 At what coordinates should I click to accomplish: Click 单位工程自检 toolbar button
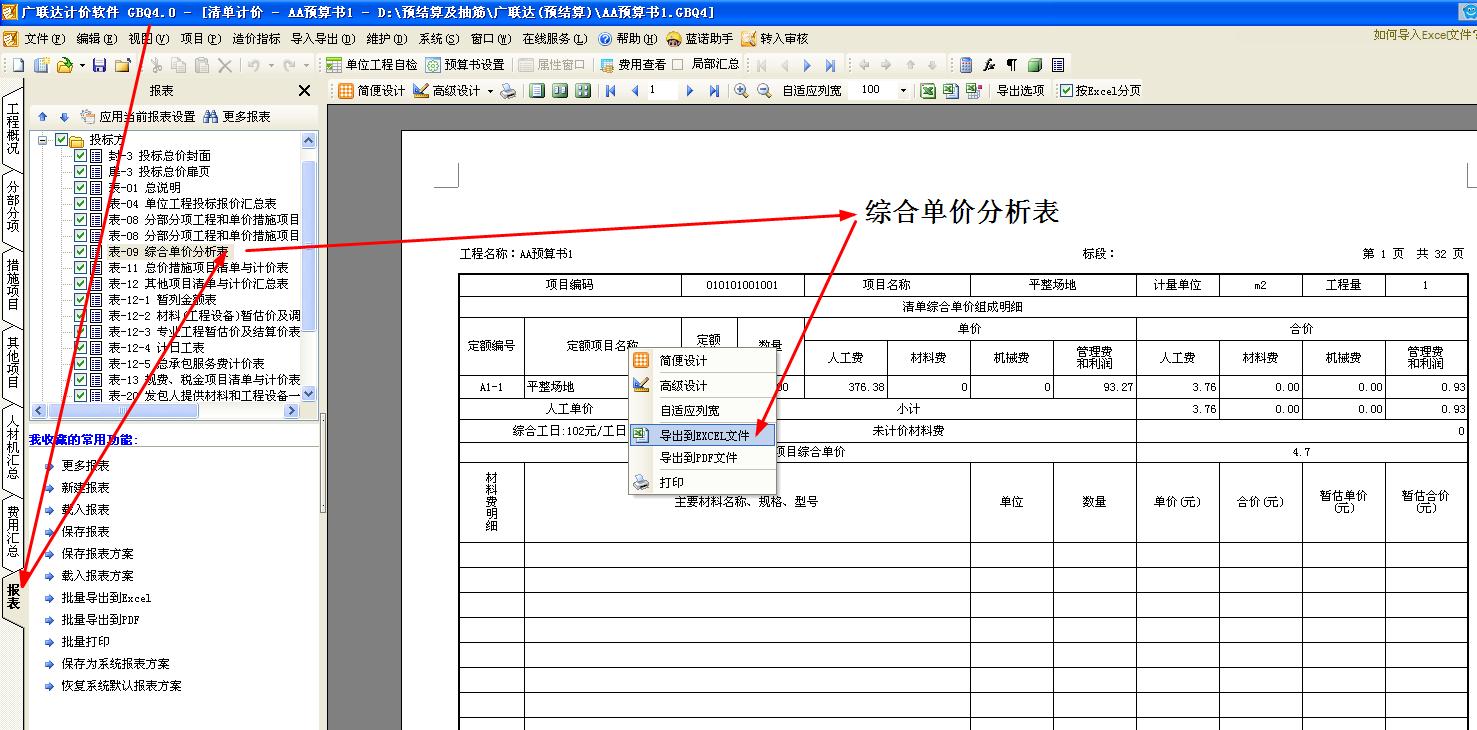(372, 65)
